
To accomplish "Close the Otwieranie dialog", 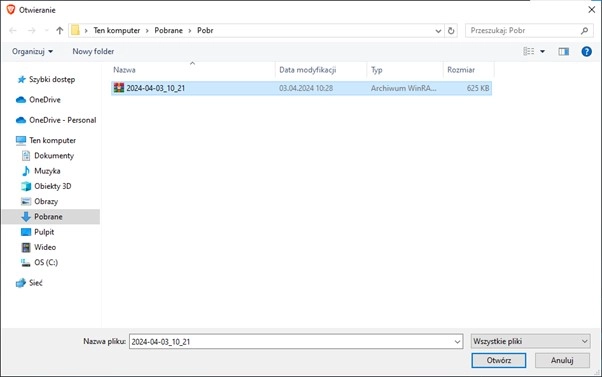I will 592,10.
